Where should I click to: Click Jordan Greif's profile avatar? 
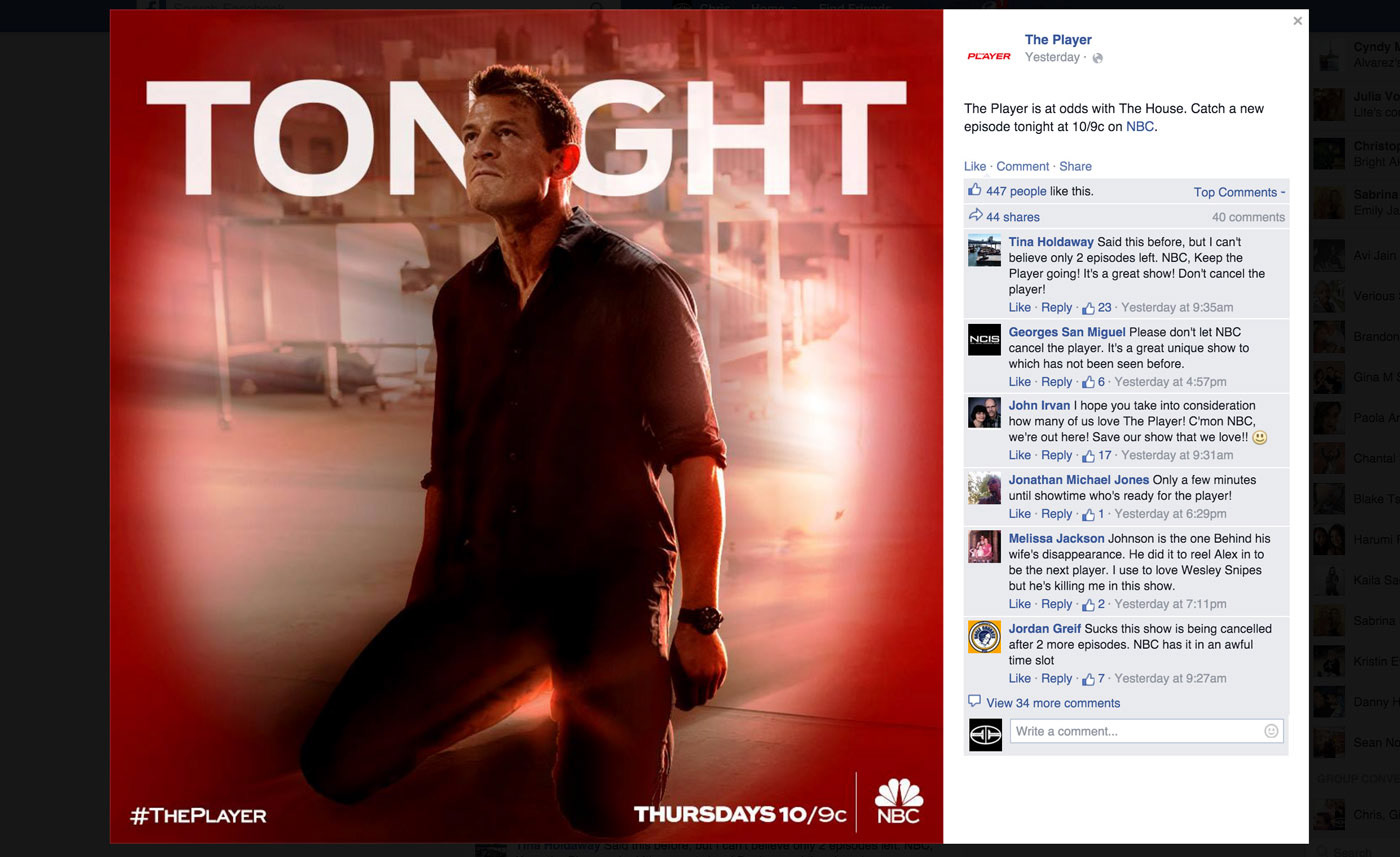(x=985, y=637)
